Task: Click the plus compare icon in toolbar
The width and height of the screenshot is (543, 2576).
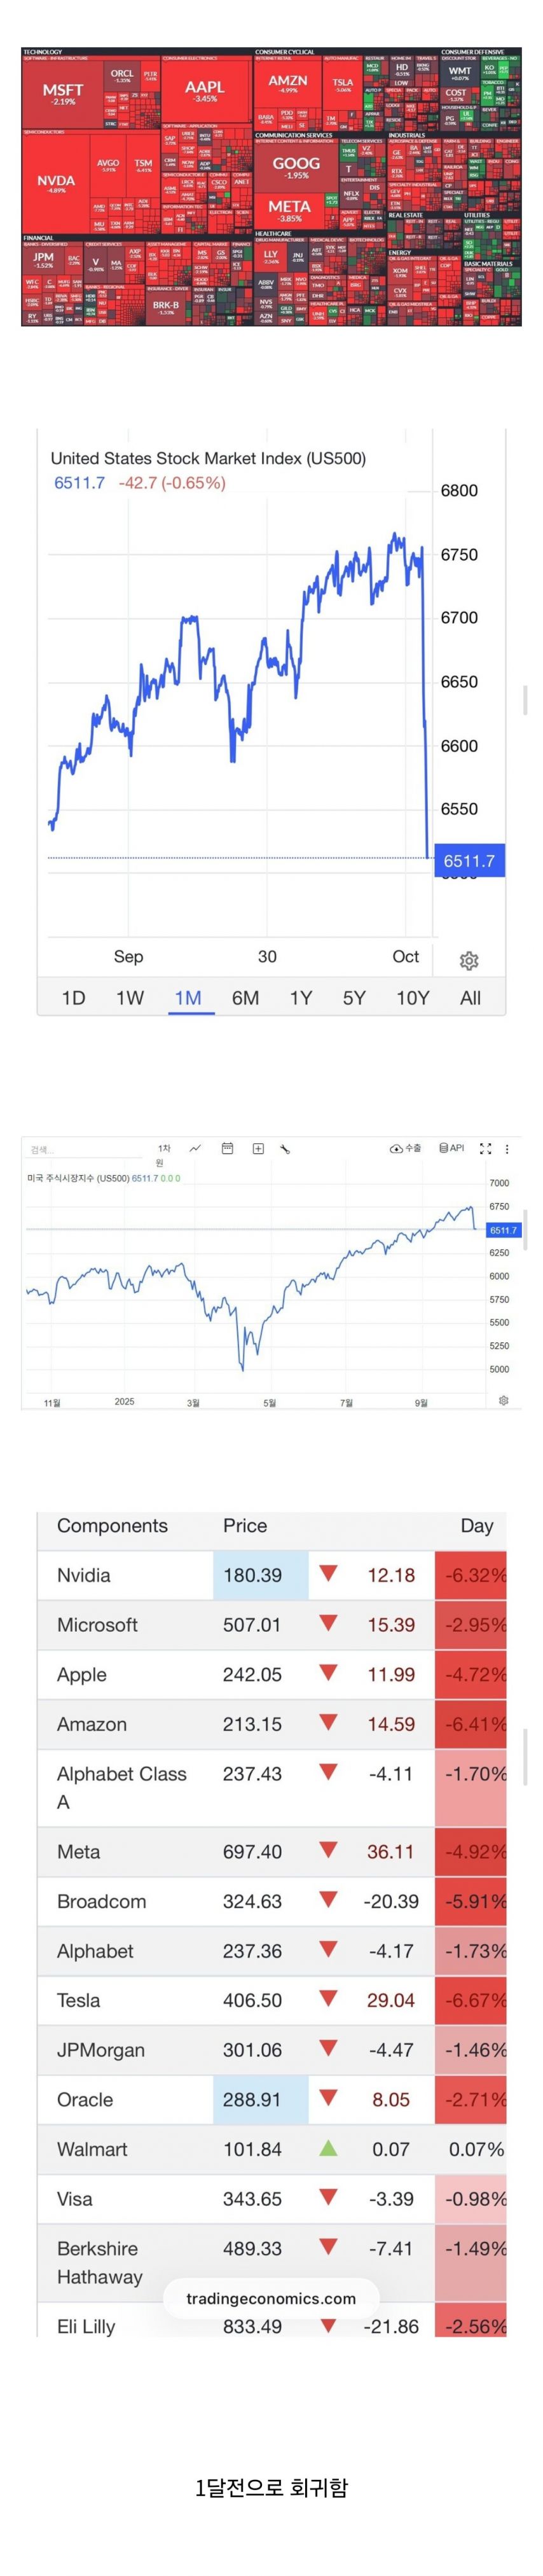Action: pos(258,1149)
